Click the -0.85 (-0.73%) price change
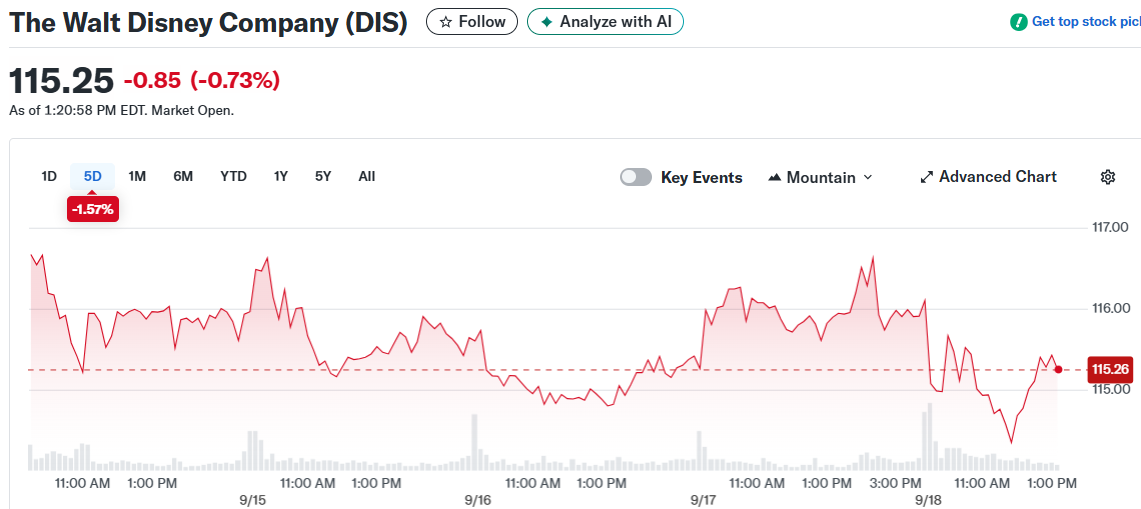Image resolution: width=1141 pixels, height=509 pixels. [202, 80]
